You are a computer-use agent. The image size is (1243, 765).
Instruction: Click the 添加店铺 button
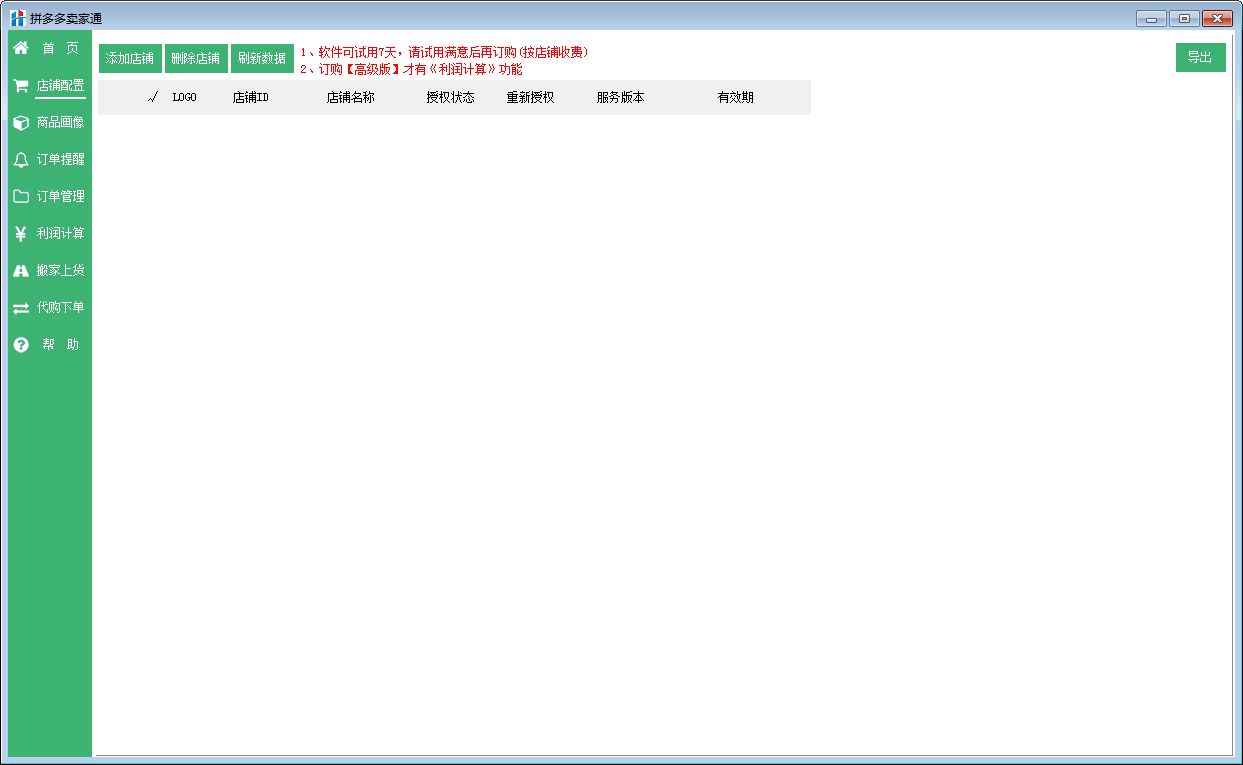pos(130,58)
